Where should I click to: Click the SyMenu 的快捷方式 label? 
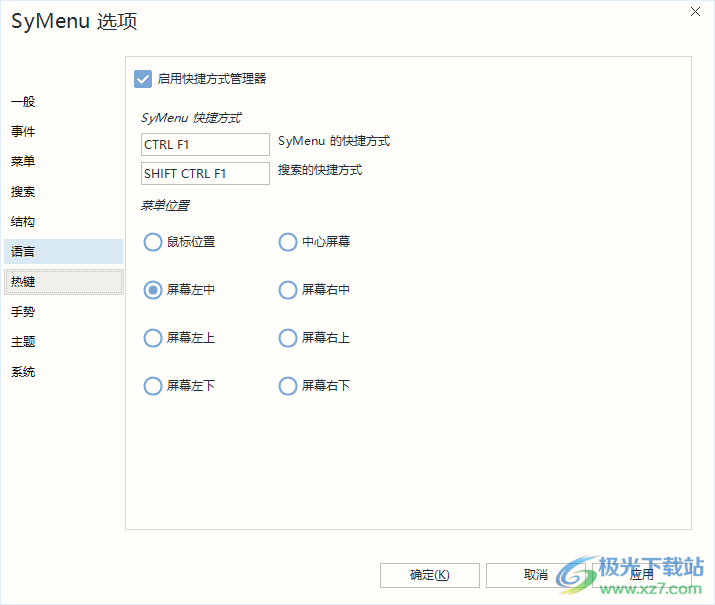point(334,141)
